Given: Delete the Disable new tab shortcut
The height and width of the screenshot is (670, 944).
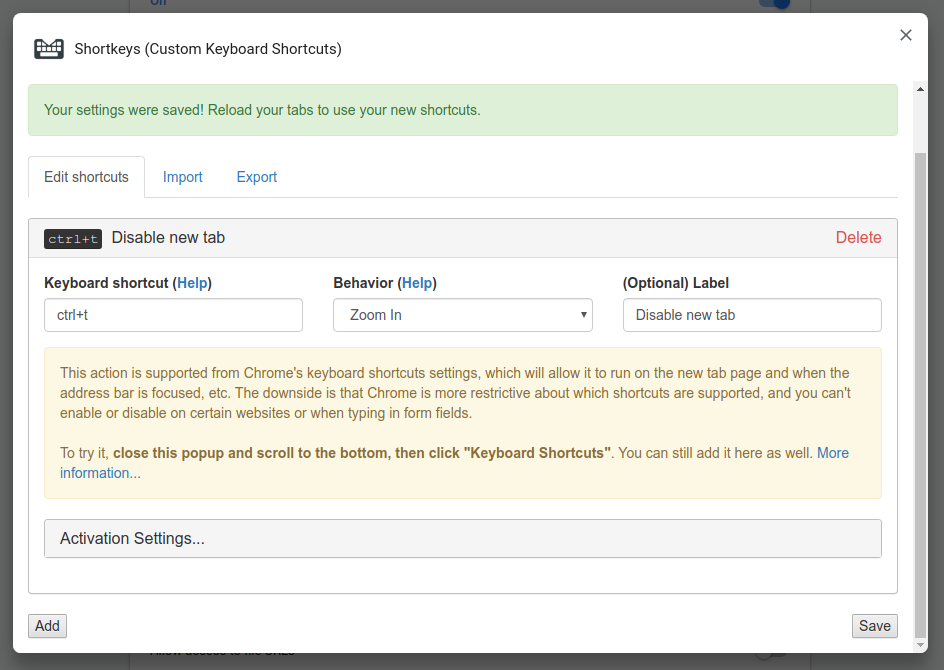Looking at the screenshot, I should click(859, 238).
